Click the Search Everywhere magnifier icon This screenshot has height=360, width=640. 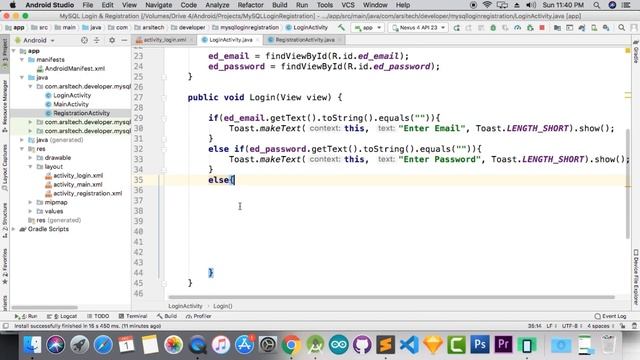(622, 28)
